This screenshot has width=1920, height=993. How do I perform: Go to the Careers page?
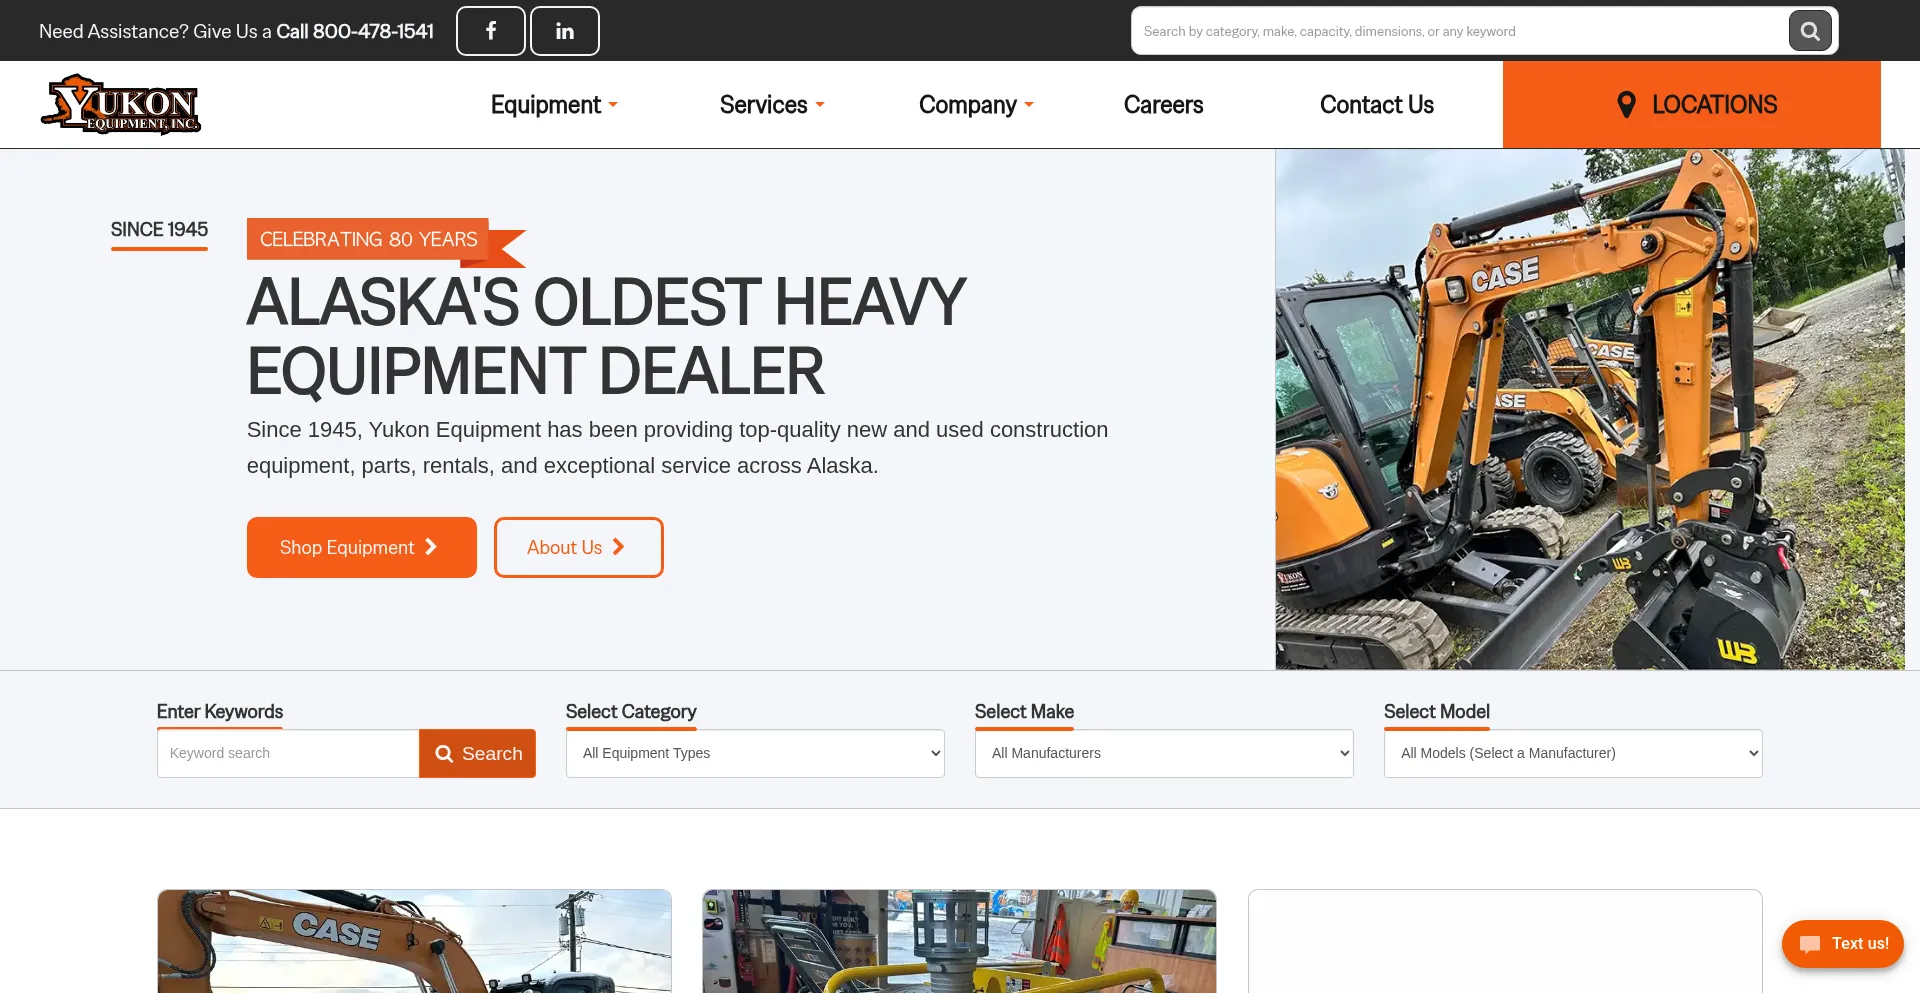pos(1163,105)
